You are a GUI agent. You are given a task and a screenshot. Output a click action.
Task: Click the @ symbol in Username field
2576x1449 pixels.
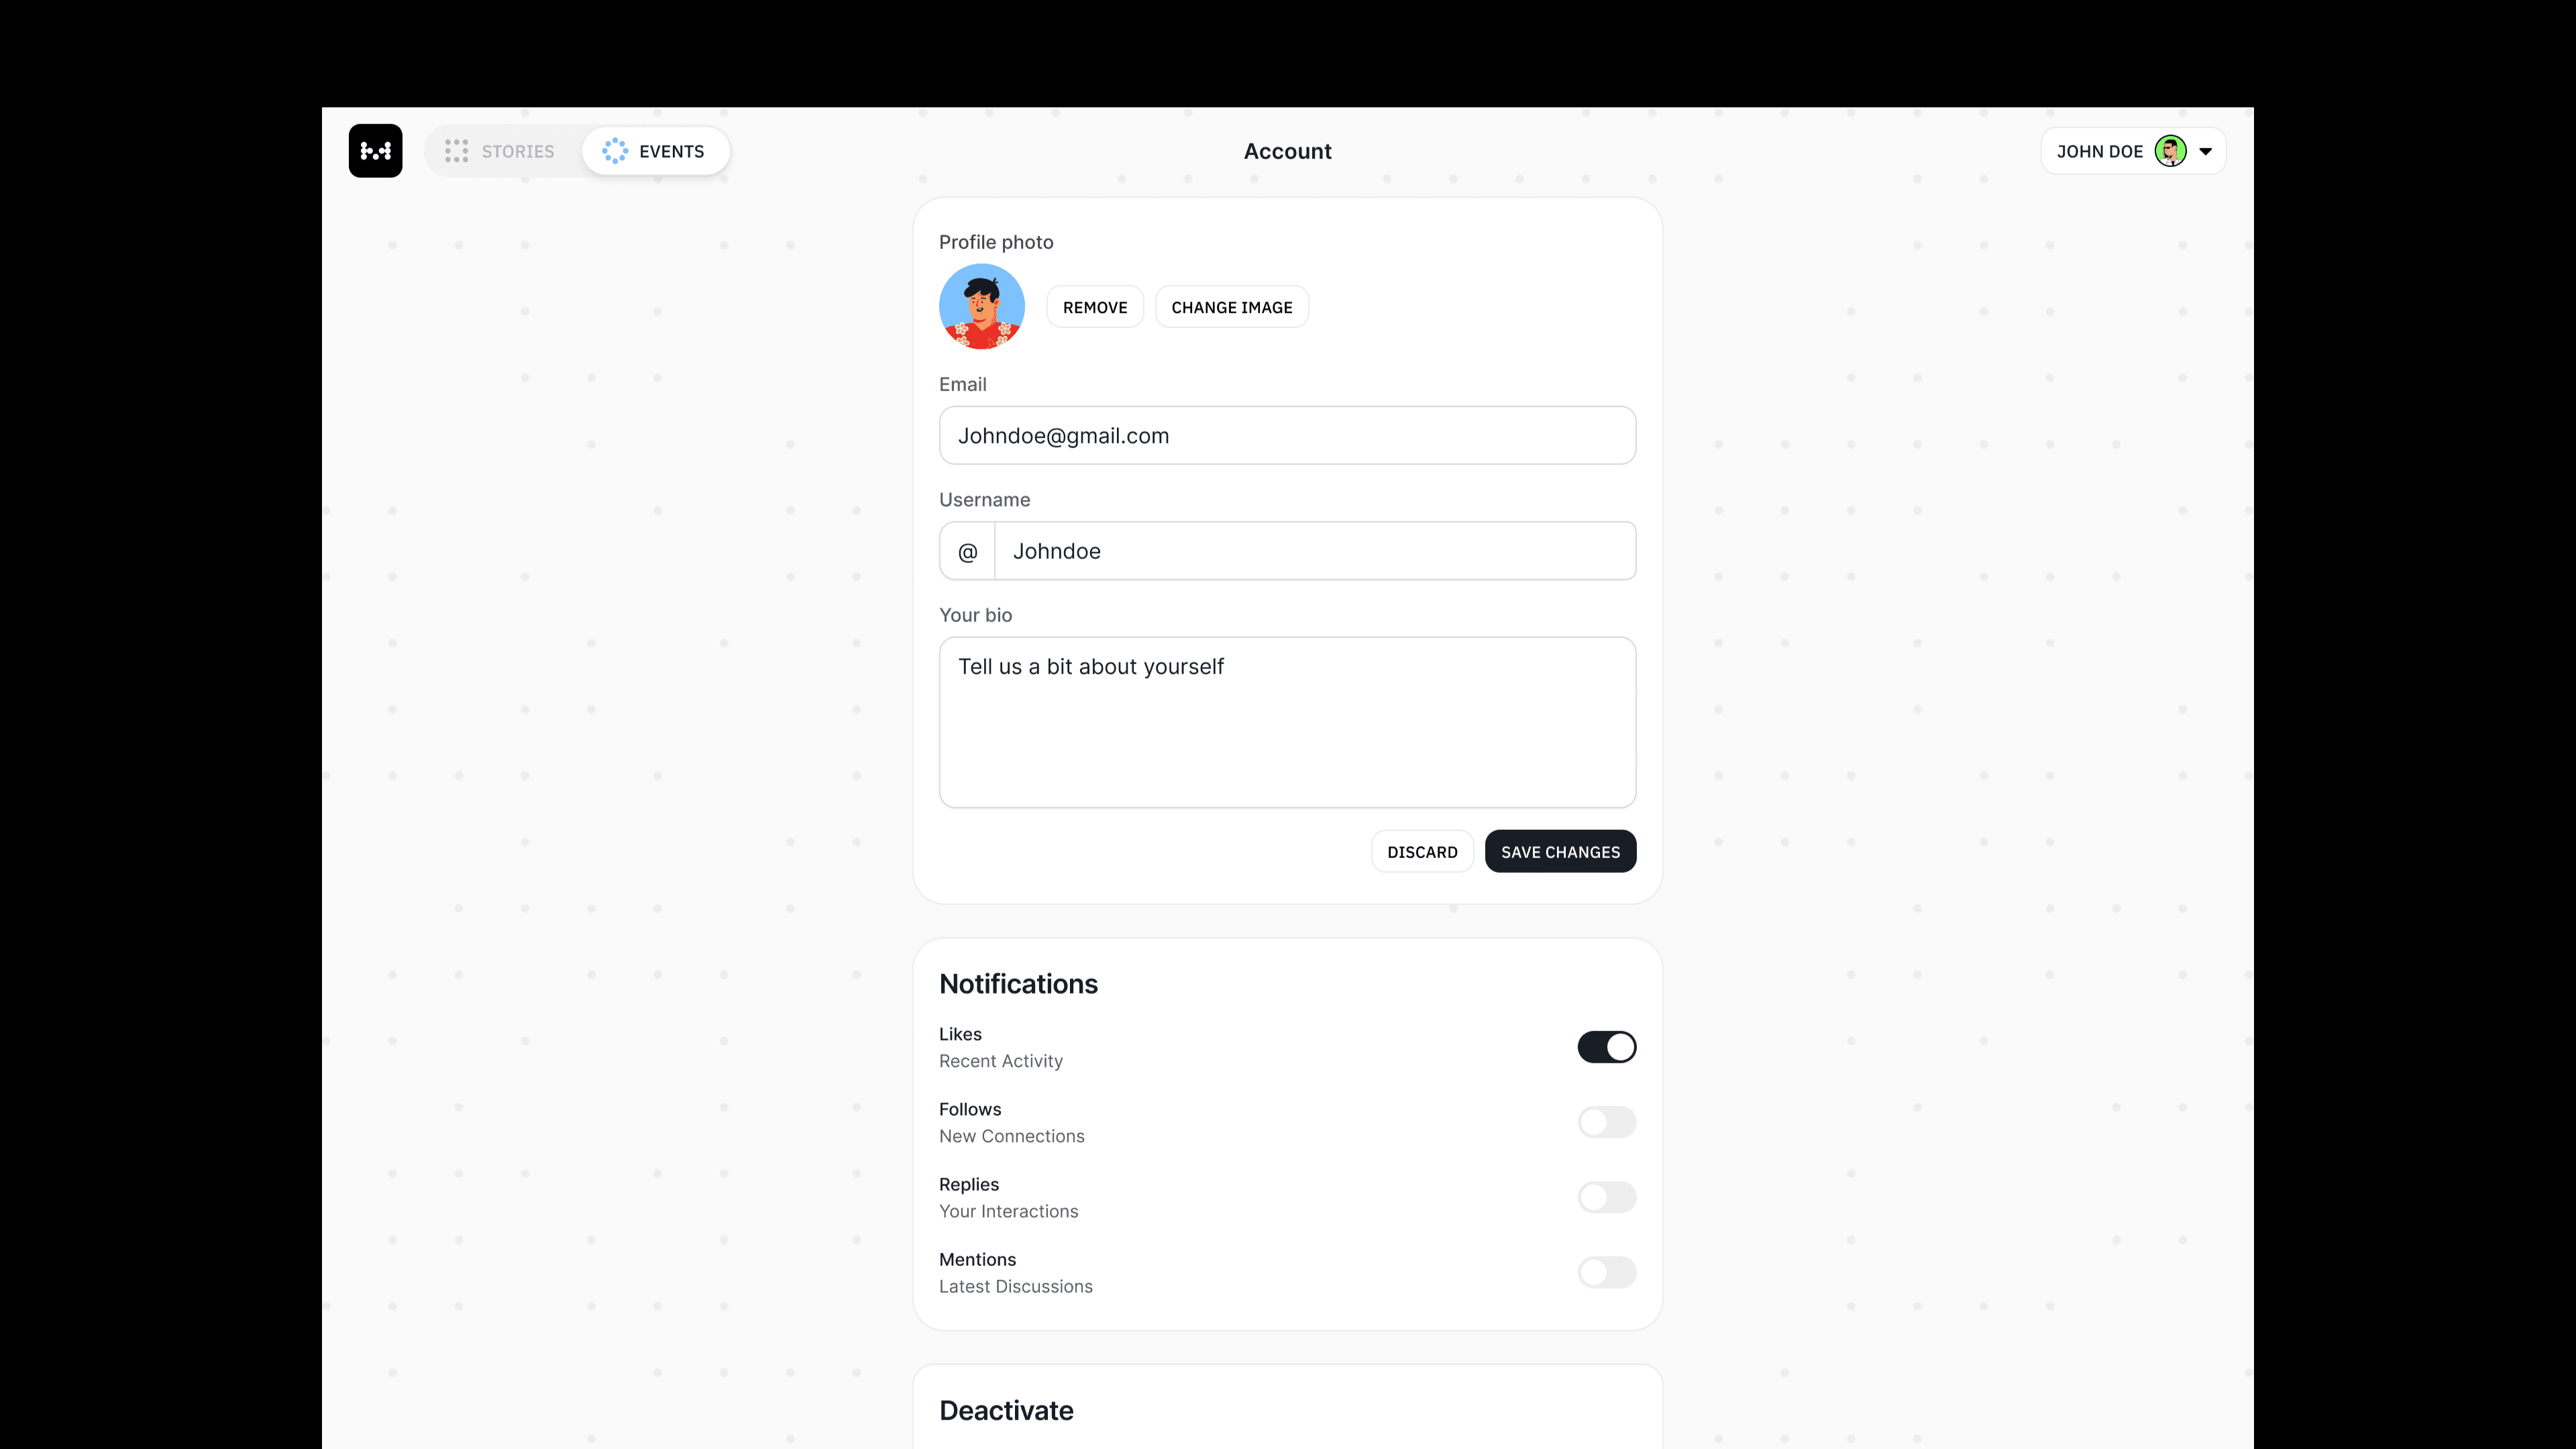point(967,551)
